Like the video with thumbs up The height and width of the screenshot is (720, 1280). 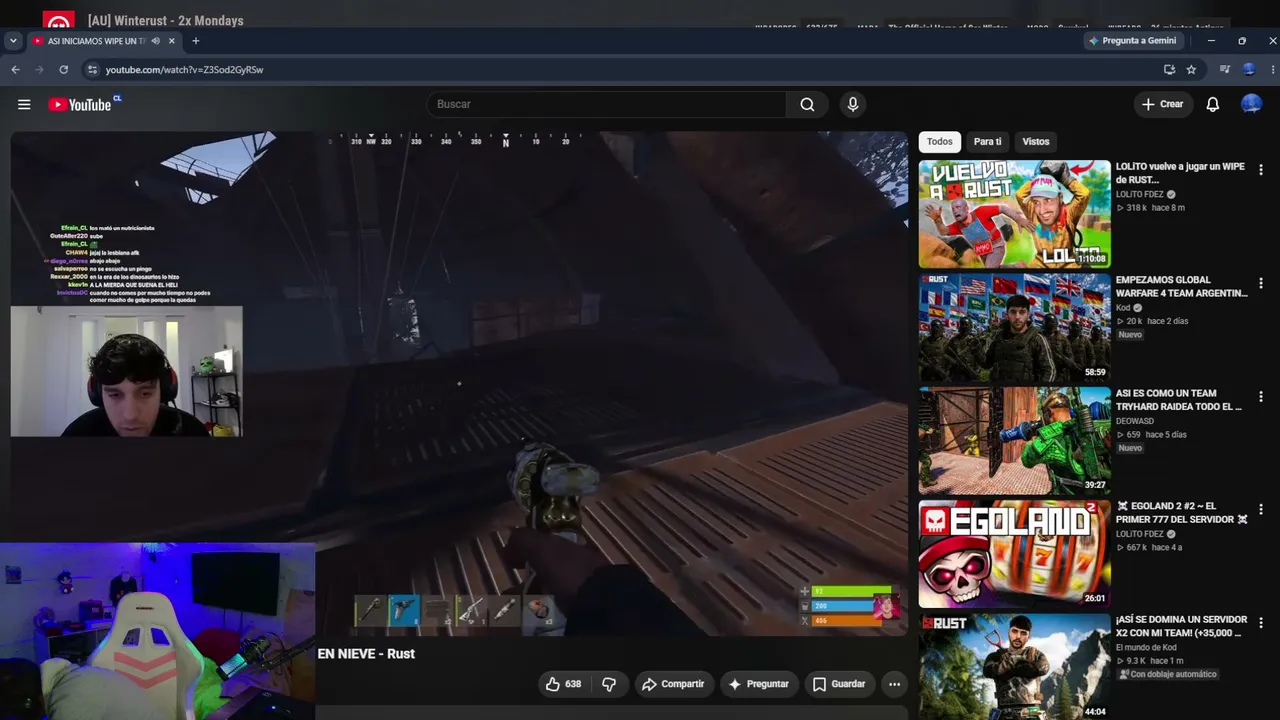[x=563, y=684]
